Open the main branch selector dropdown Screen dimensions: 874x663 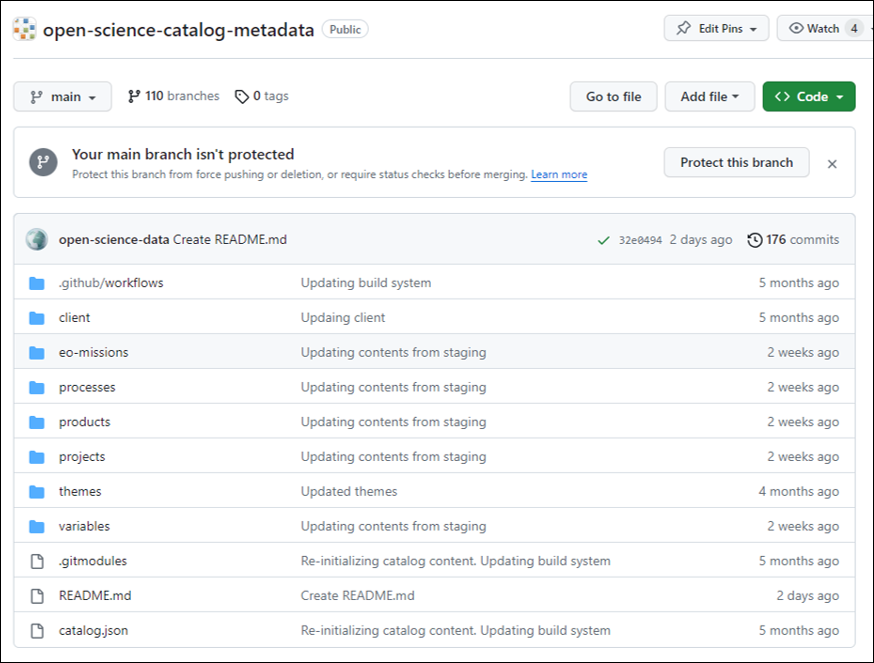pyautogui.click(x=62, y=96)
